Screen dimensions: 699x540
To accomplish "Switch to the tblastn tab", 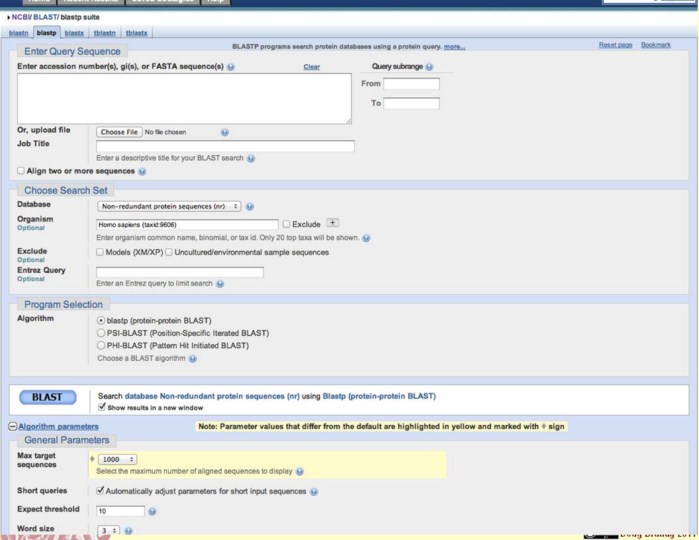I will tap(104, 33).
